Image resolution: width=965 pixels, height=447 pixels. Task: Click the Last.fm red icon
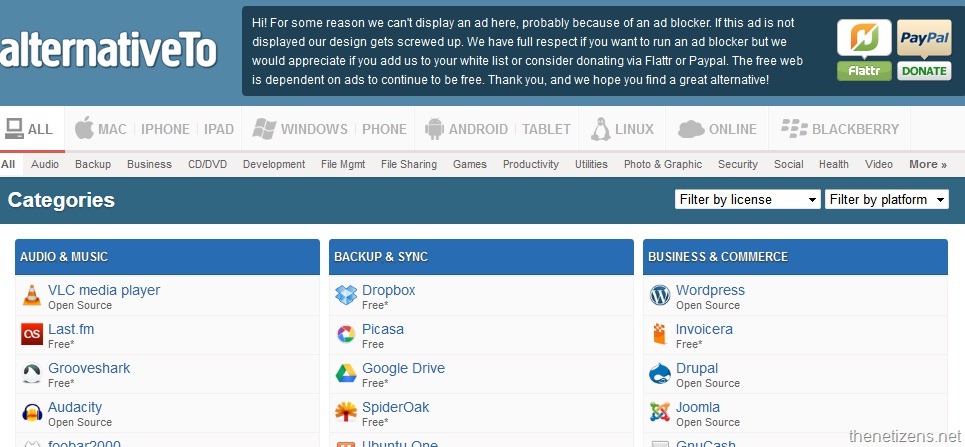point(32,334)
